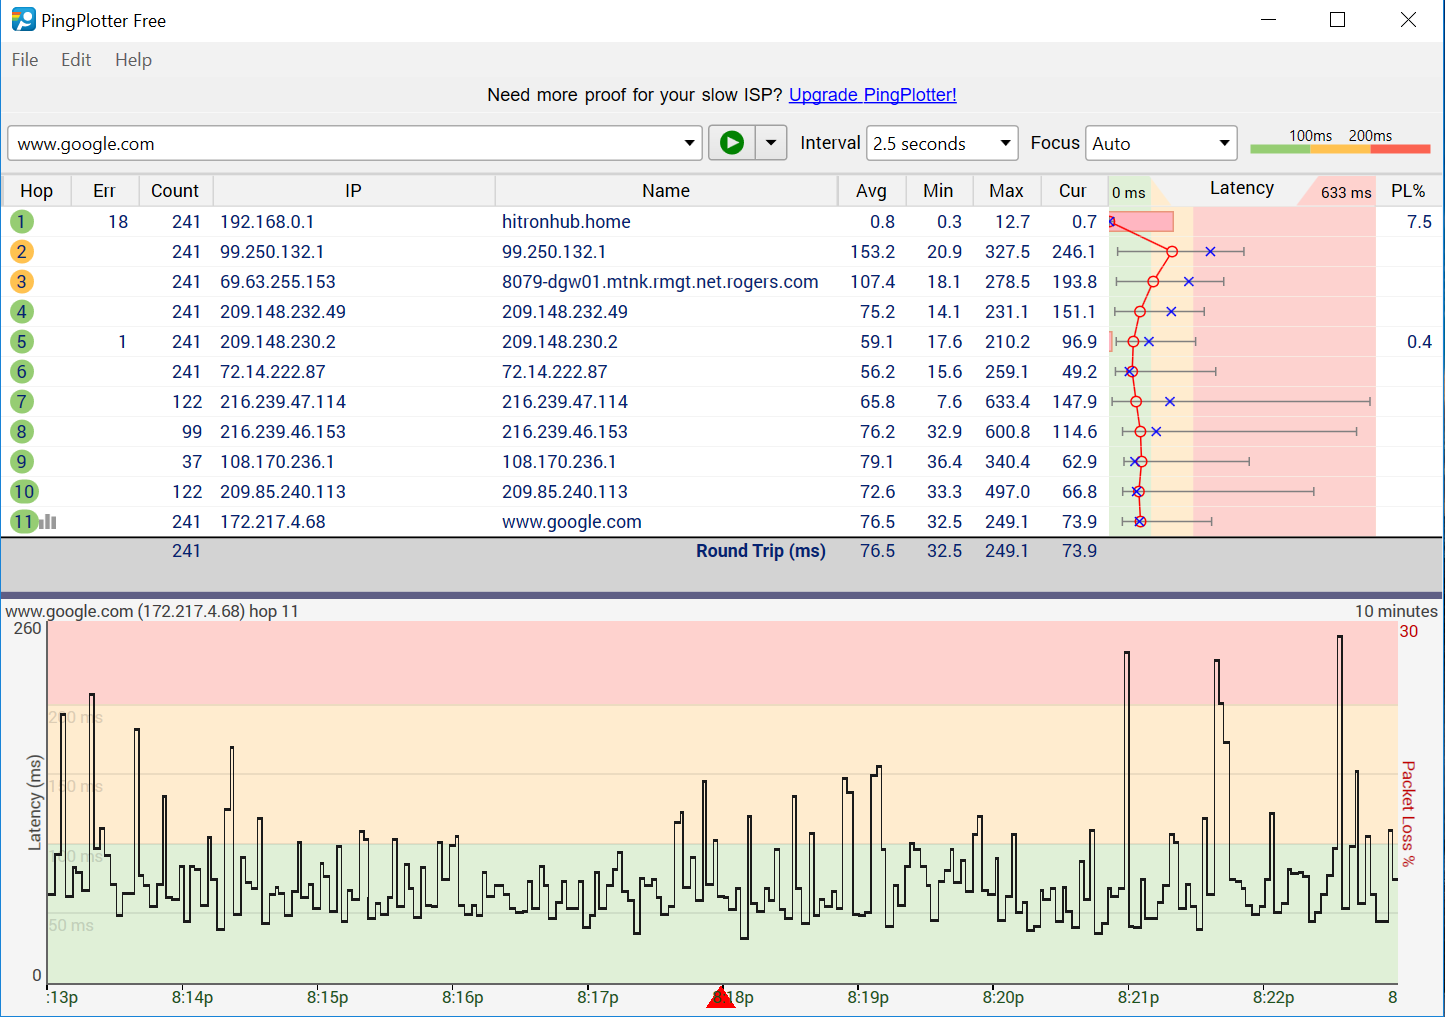
Task: Click the 7.5 packet loss value for hop 1
Action: [1419, 222]
